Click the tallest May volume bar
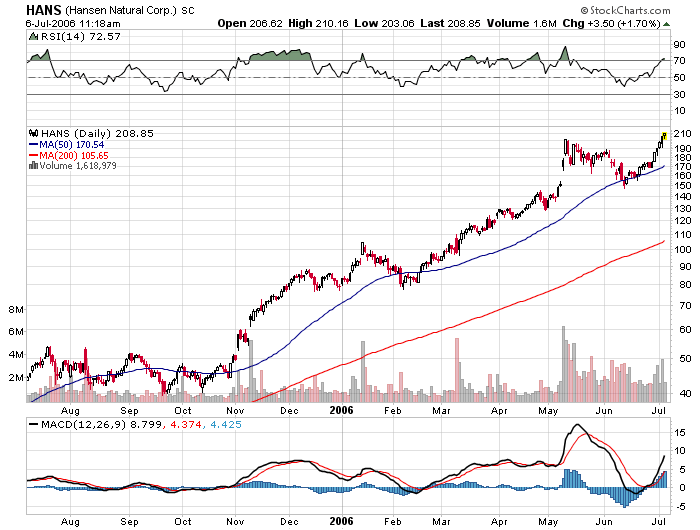The height and width of the screenshot is (530, 700). point(563,364)
